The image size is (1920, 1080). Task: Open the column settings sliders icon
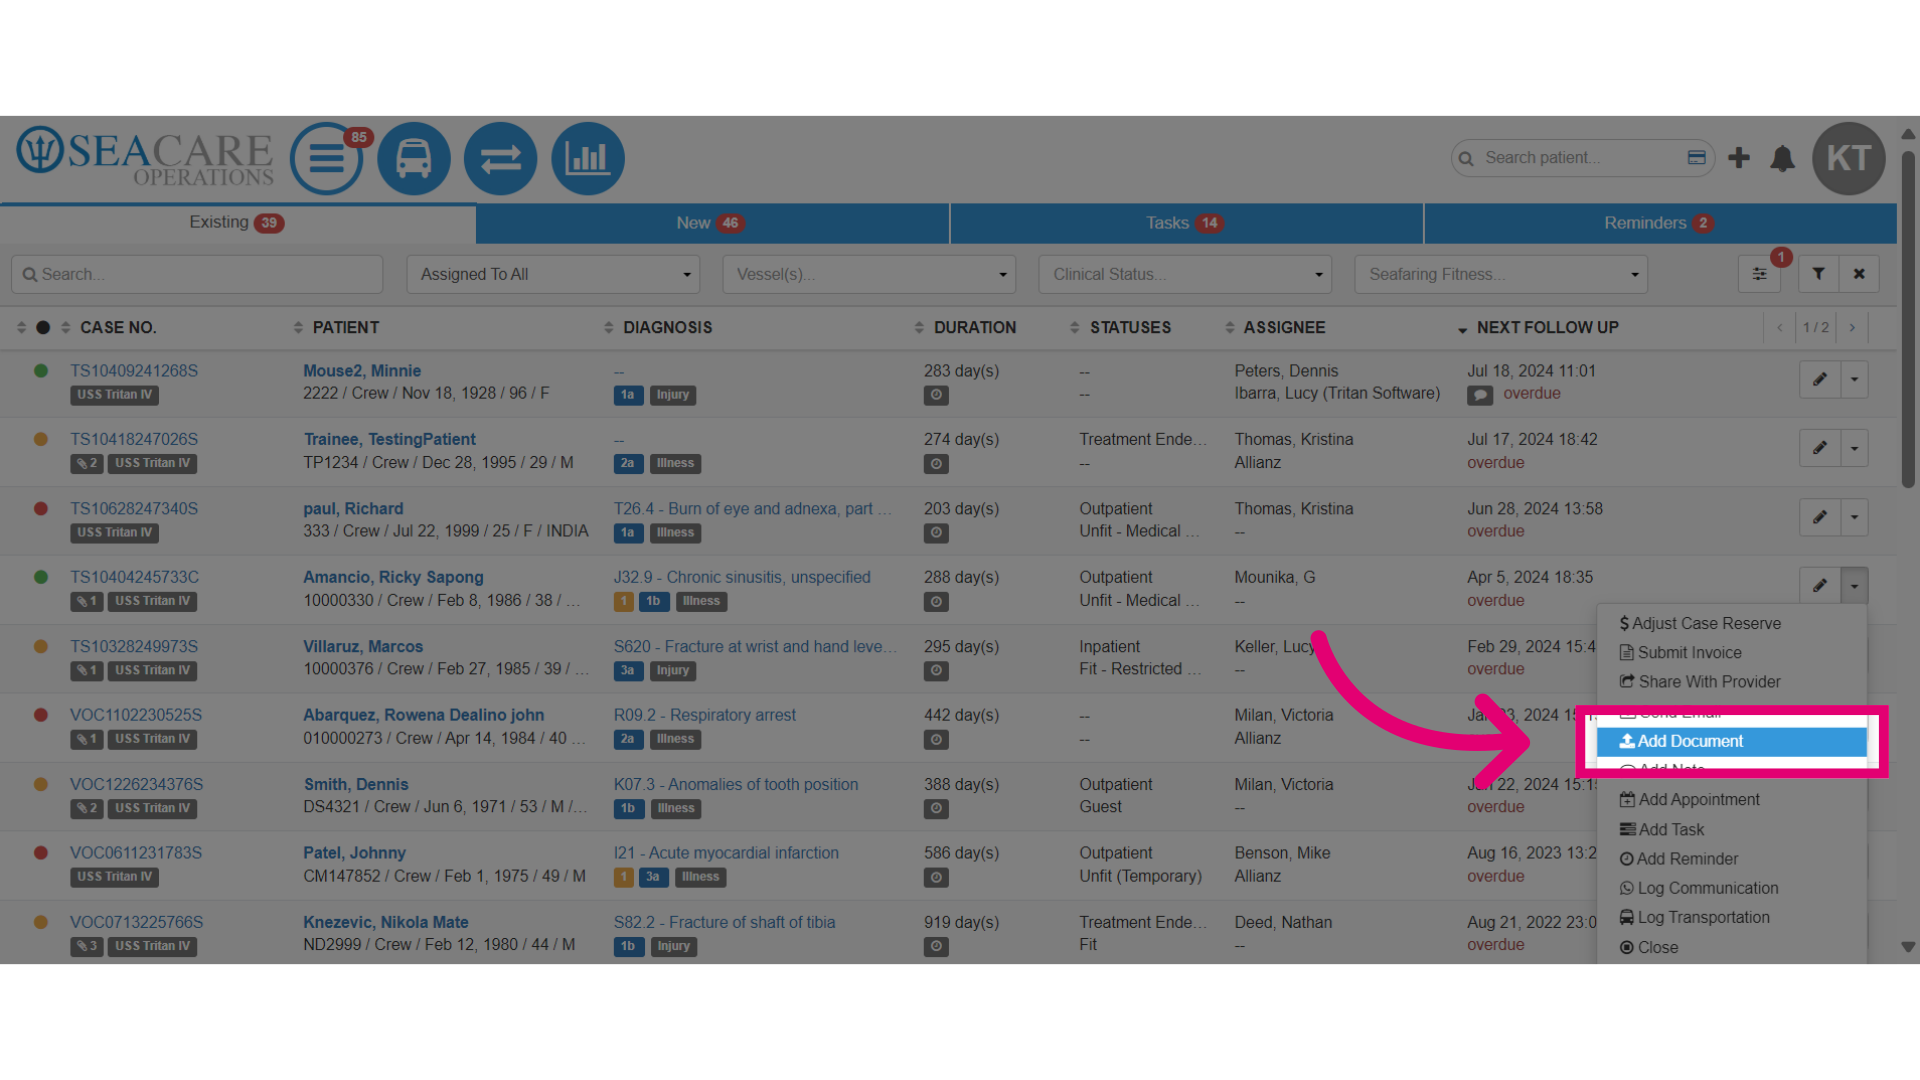[1759, 274]
